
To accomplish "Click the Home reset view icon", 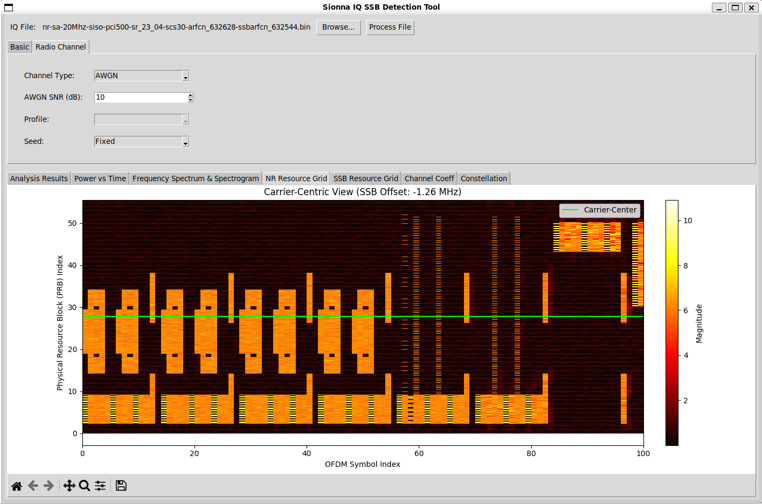I will [16, 486].
